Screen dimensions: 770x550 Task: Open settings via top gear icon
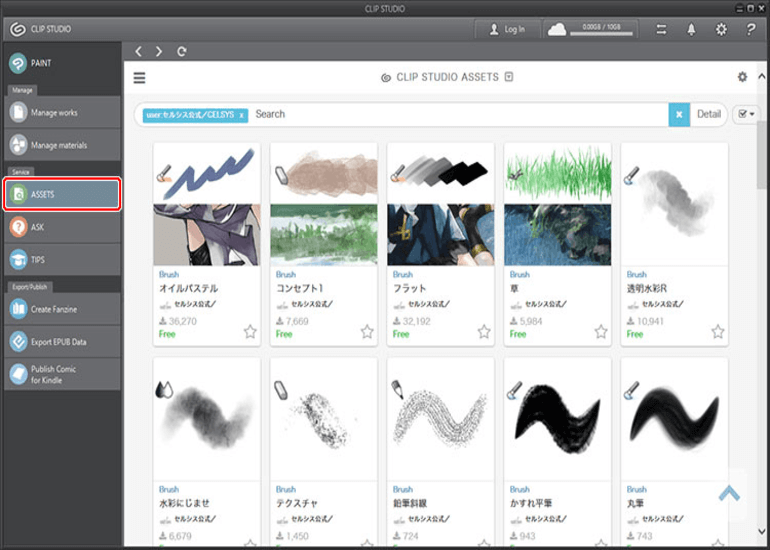coord(721,29)
